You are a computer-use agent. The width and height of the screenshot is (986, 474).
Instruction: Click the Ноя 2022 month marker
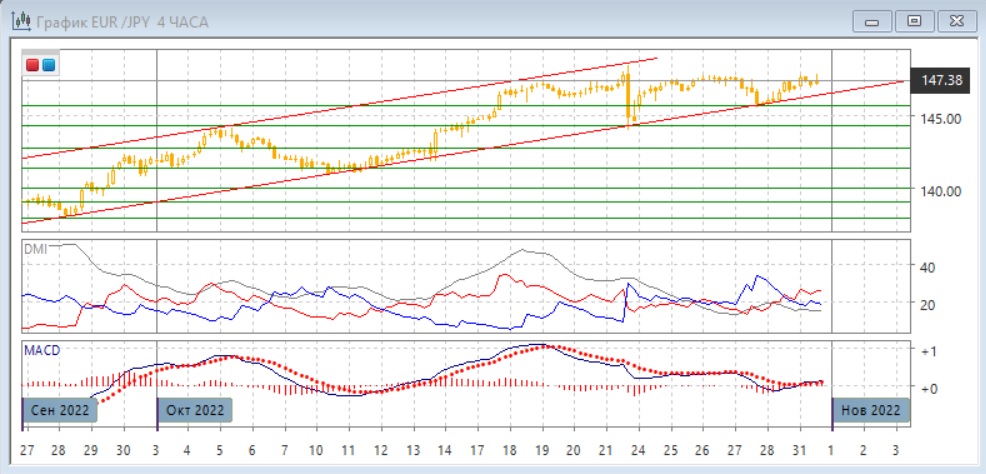pos(870,410)
